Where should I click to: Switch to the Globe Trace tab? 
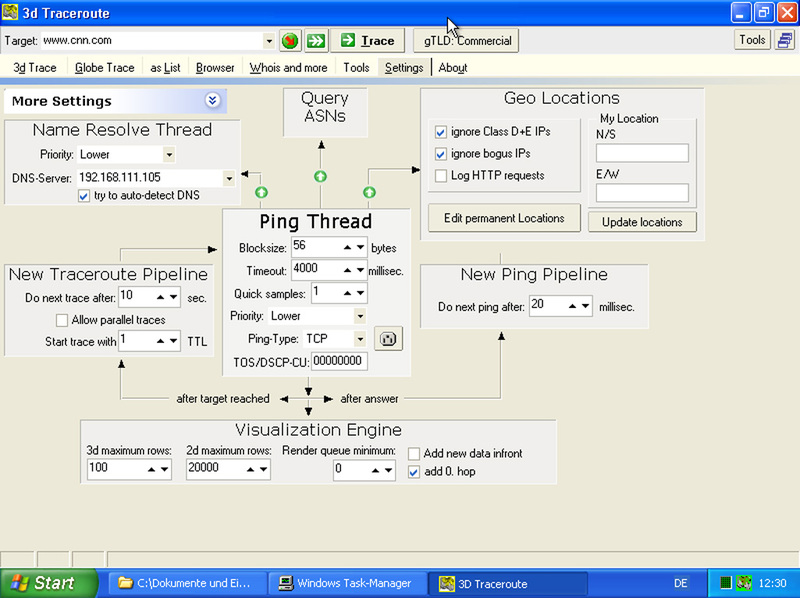pos(105,68)
